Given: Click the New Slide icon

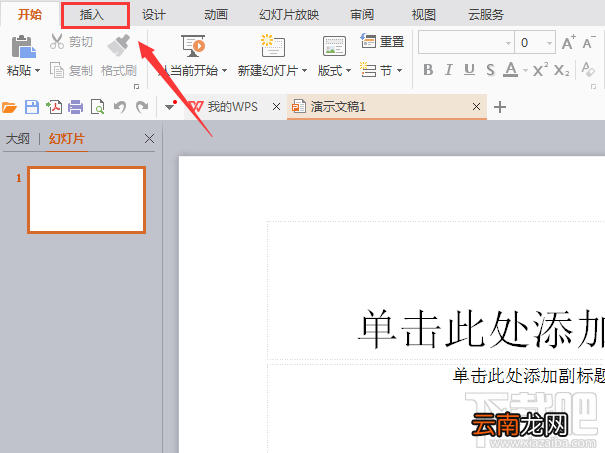Looking at the screenshot, I should click(x=272, y=46).
